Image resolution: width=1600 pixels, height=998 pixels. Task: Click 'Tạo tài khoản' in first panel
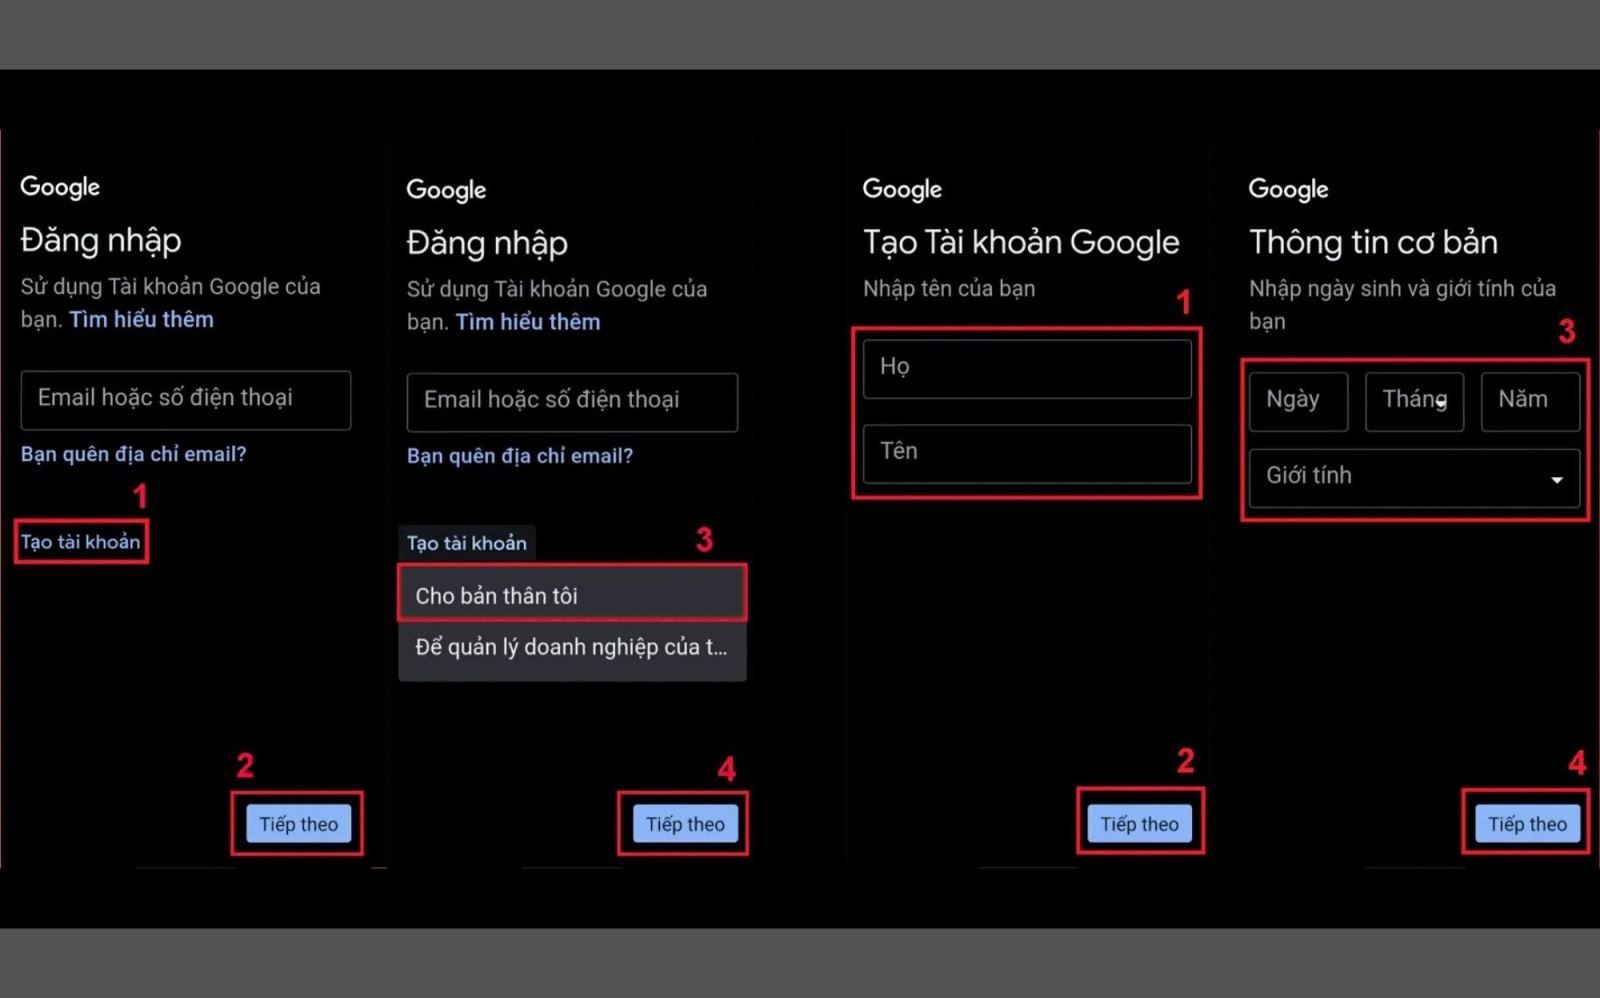(x=80, y=542)
